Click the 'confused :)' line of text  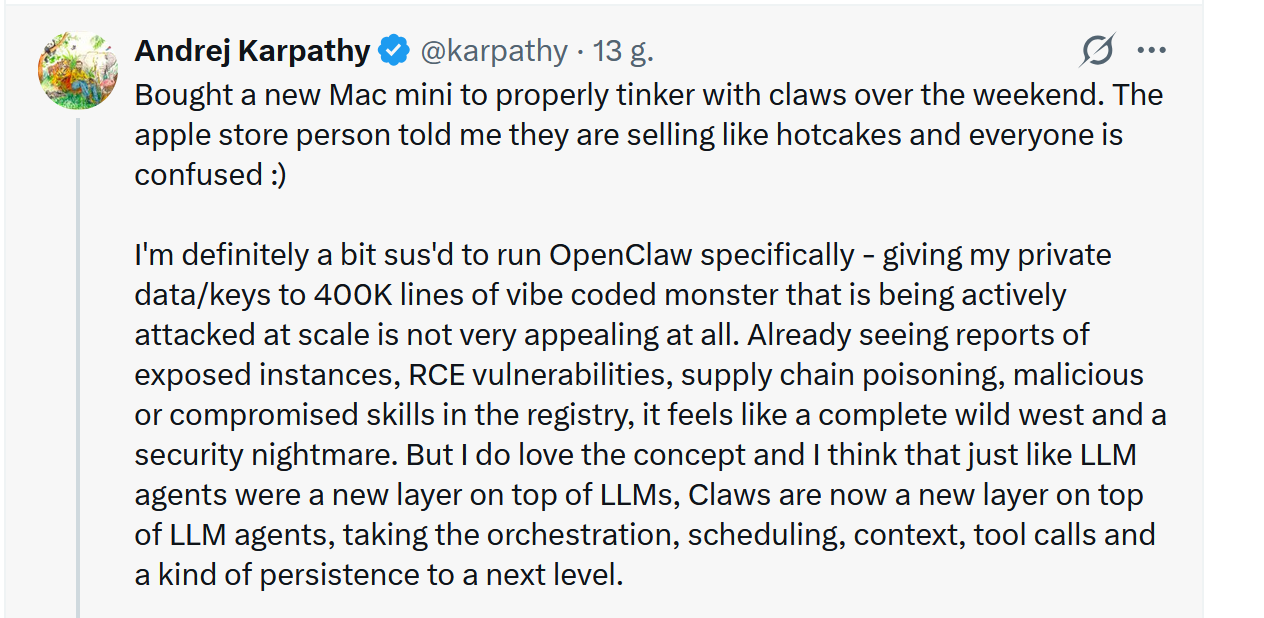(210, 175)
